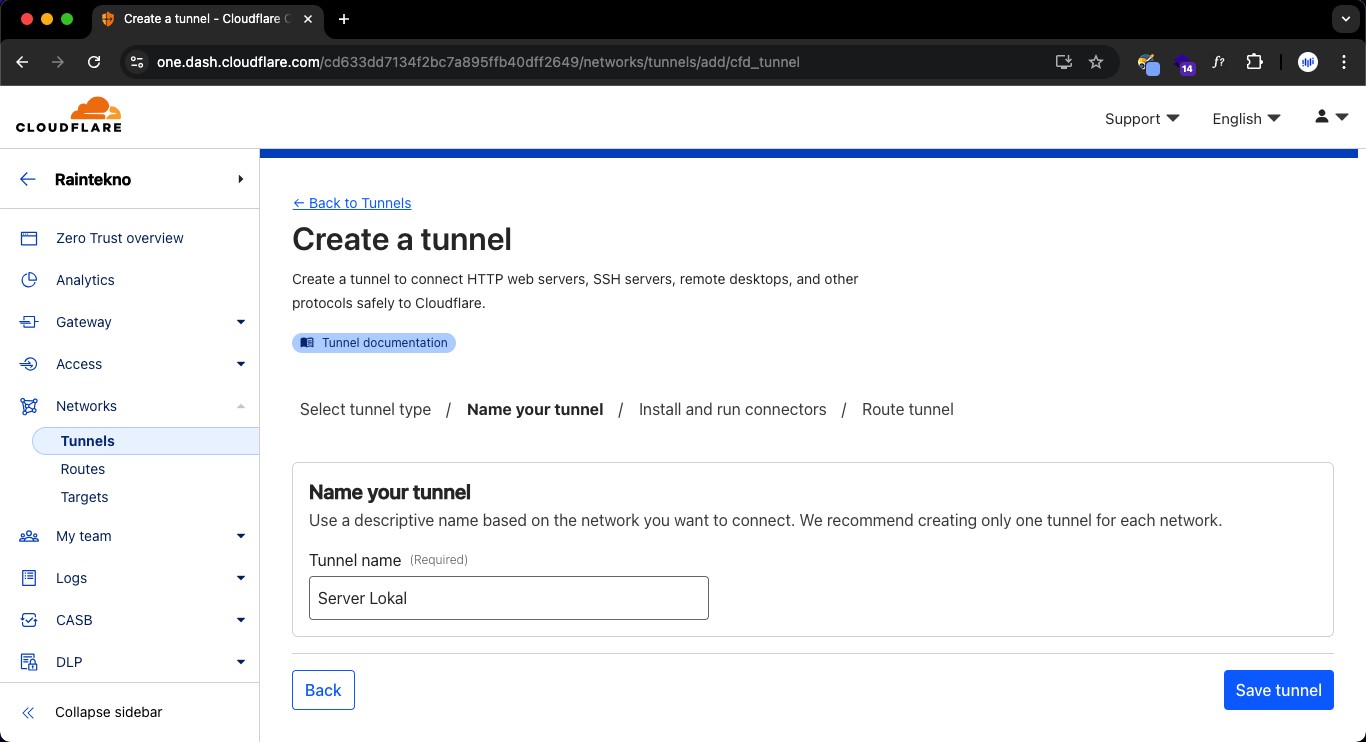
Task: Click the bookmark star icon in address bar
Action: (x=1096, y=62)
